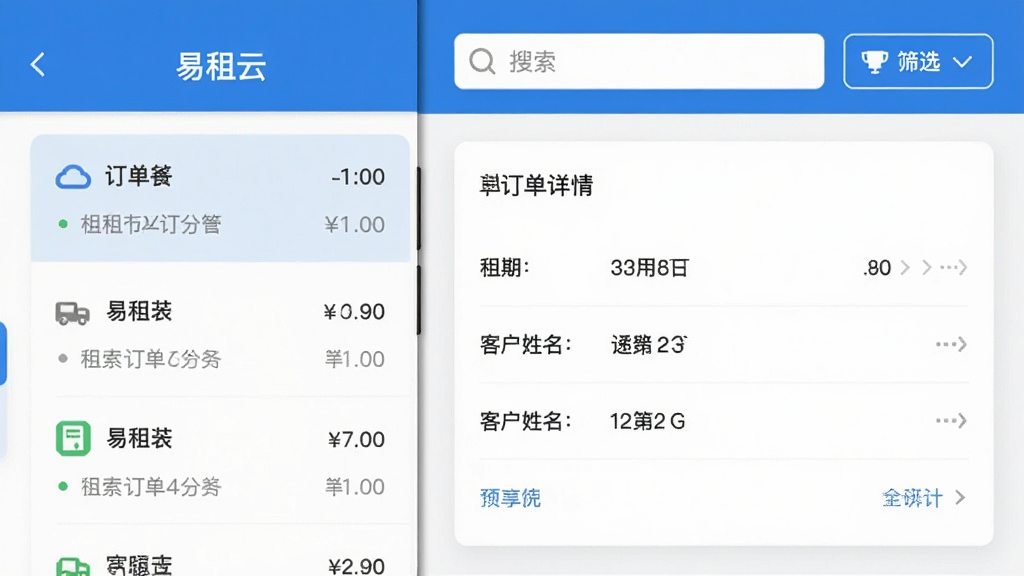Image resolution: width=1024 pixels, height=576 pixels.
Task: Select the 易租装 title in the ¥0.90 row
Action: 139,312
